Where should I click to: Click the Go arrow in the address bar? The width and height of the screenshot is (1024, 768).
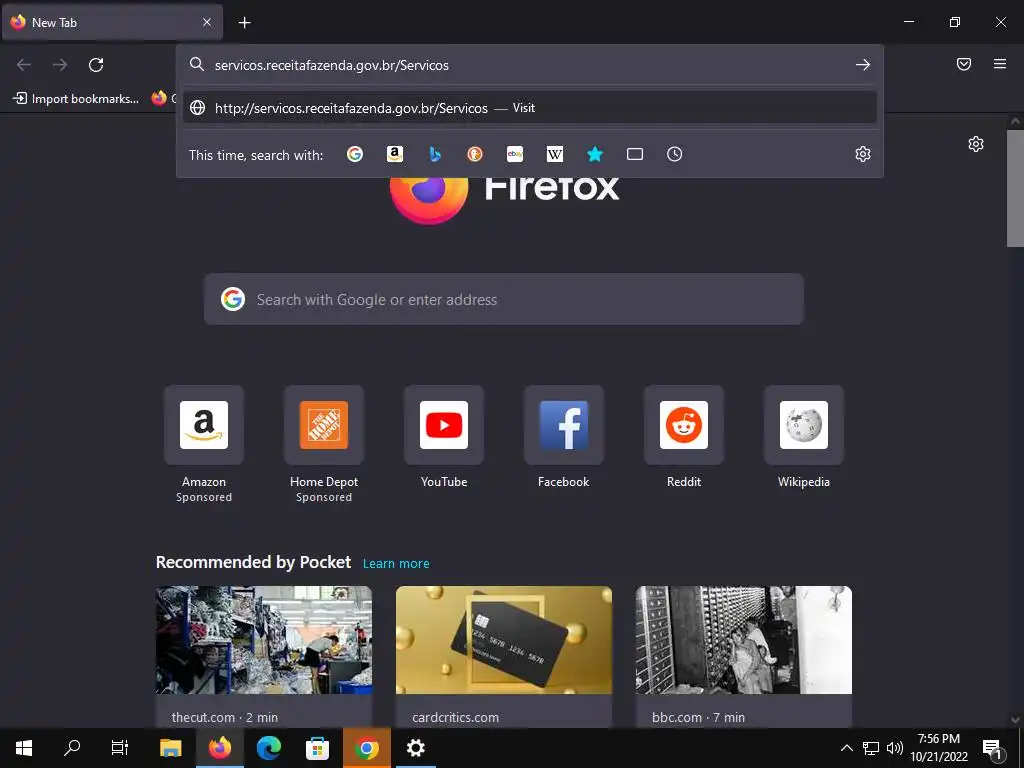863,65
